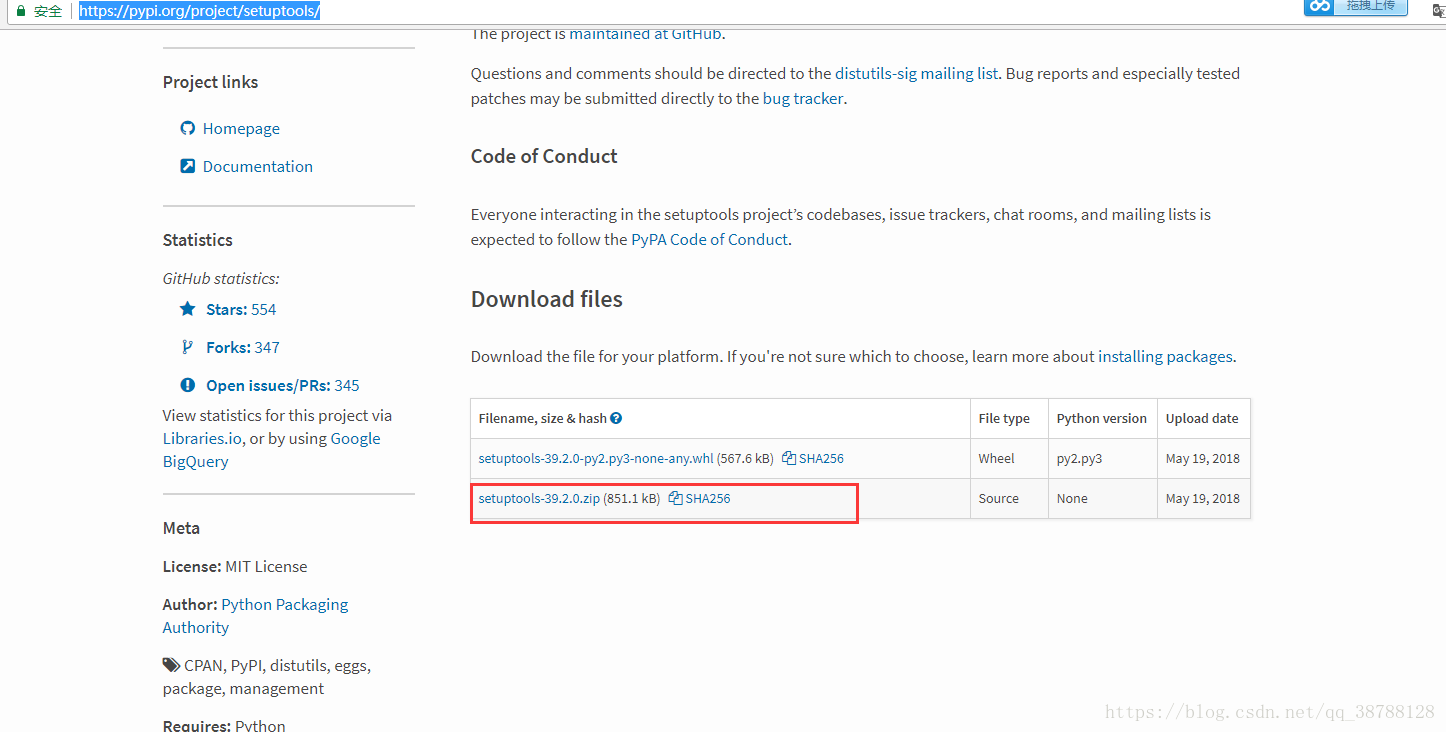Click the Download files heading
This screenshot has height=732, width=1446.
tap(547, 299)
